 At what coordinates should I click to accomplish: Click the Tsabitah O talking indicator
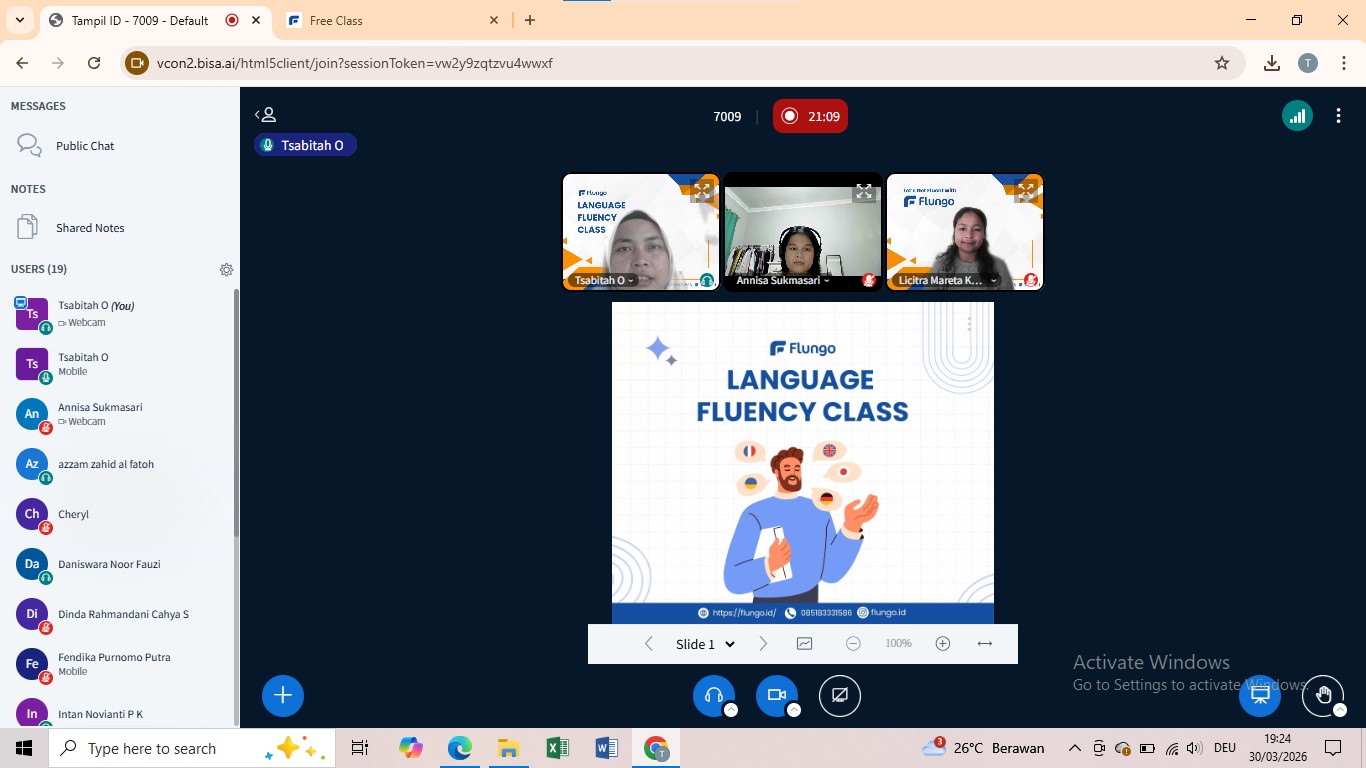coord(305,145)
